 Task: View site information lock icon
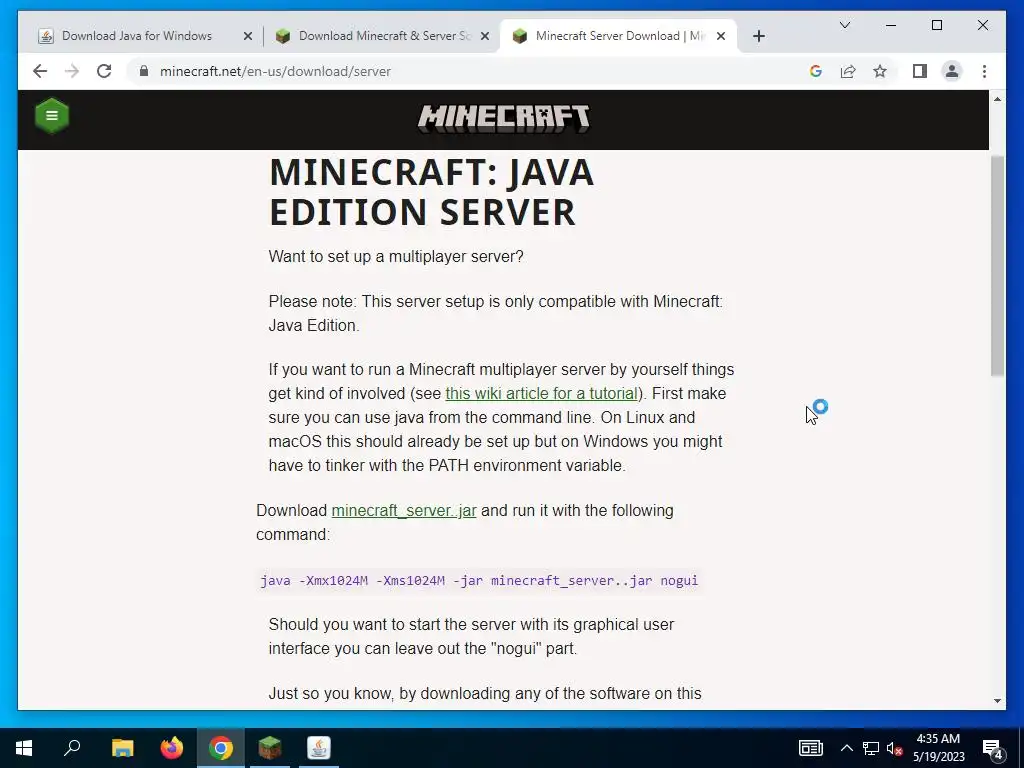point(144,71)
